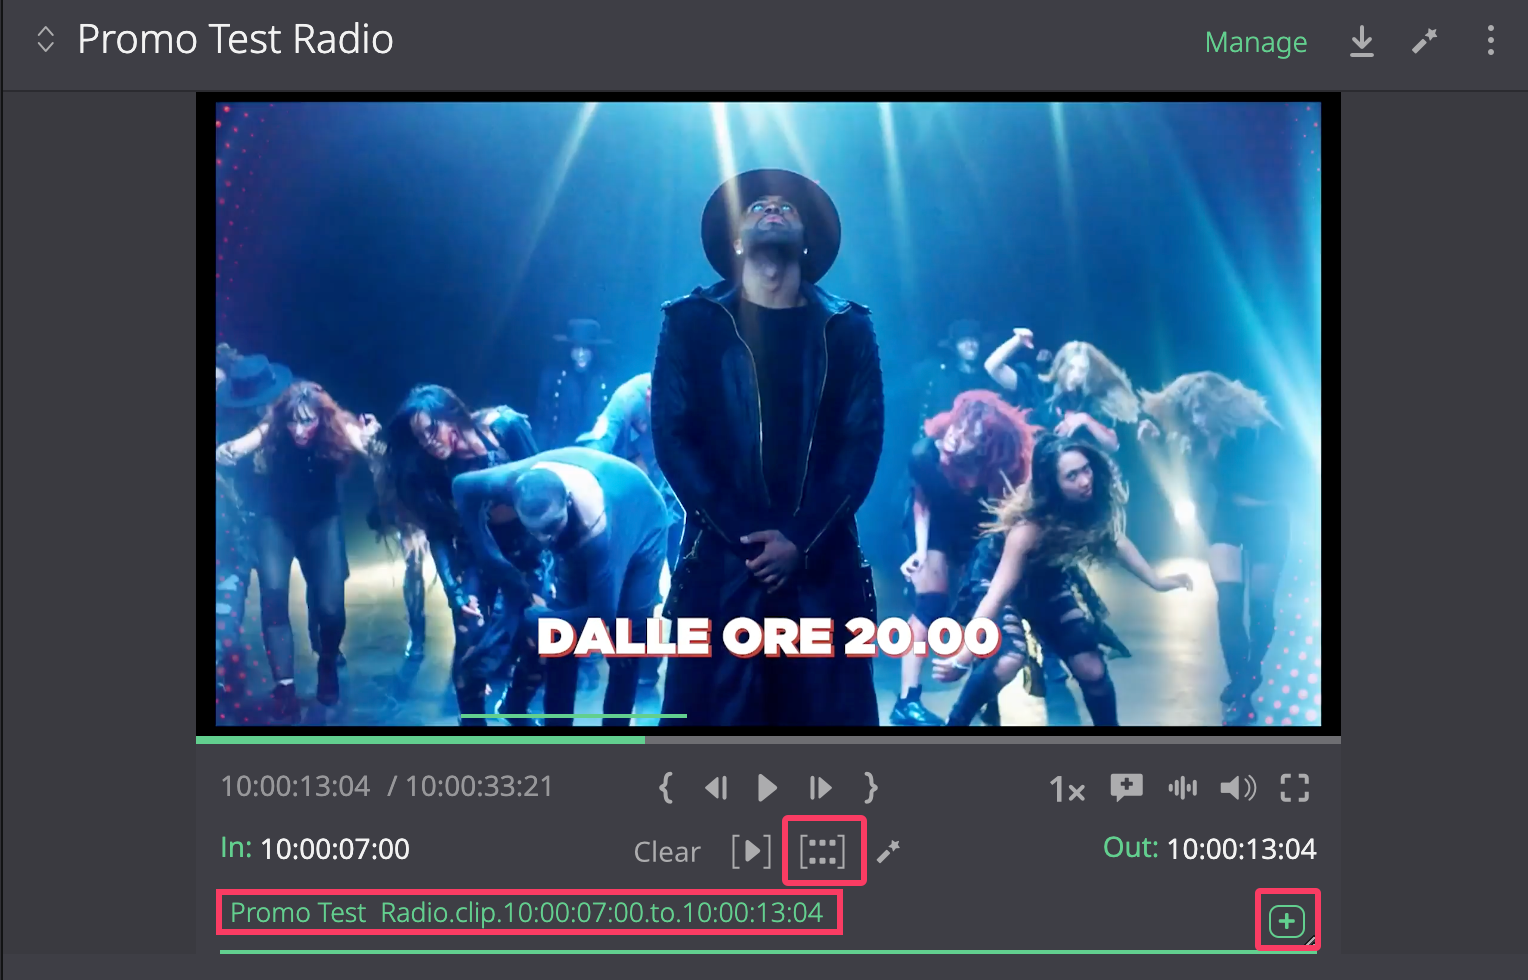Image resolution: width=1528 pixels, height=980 pixels.
Task: Click the download arrow icon
Action: pos(1362,41)
